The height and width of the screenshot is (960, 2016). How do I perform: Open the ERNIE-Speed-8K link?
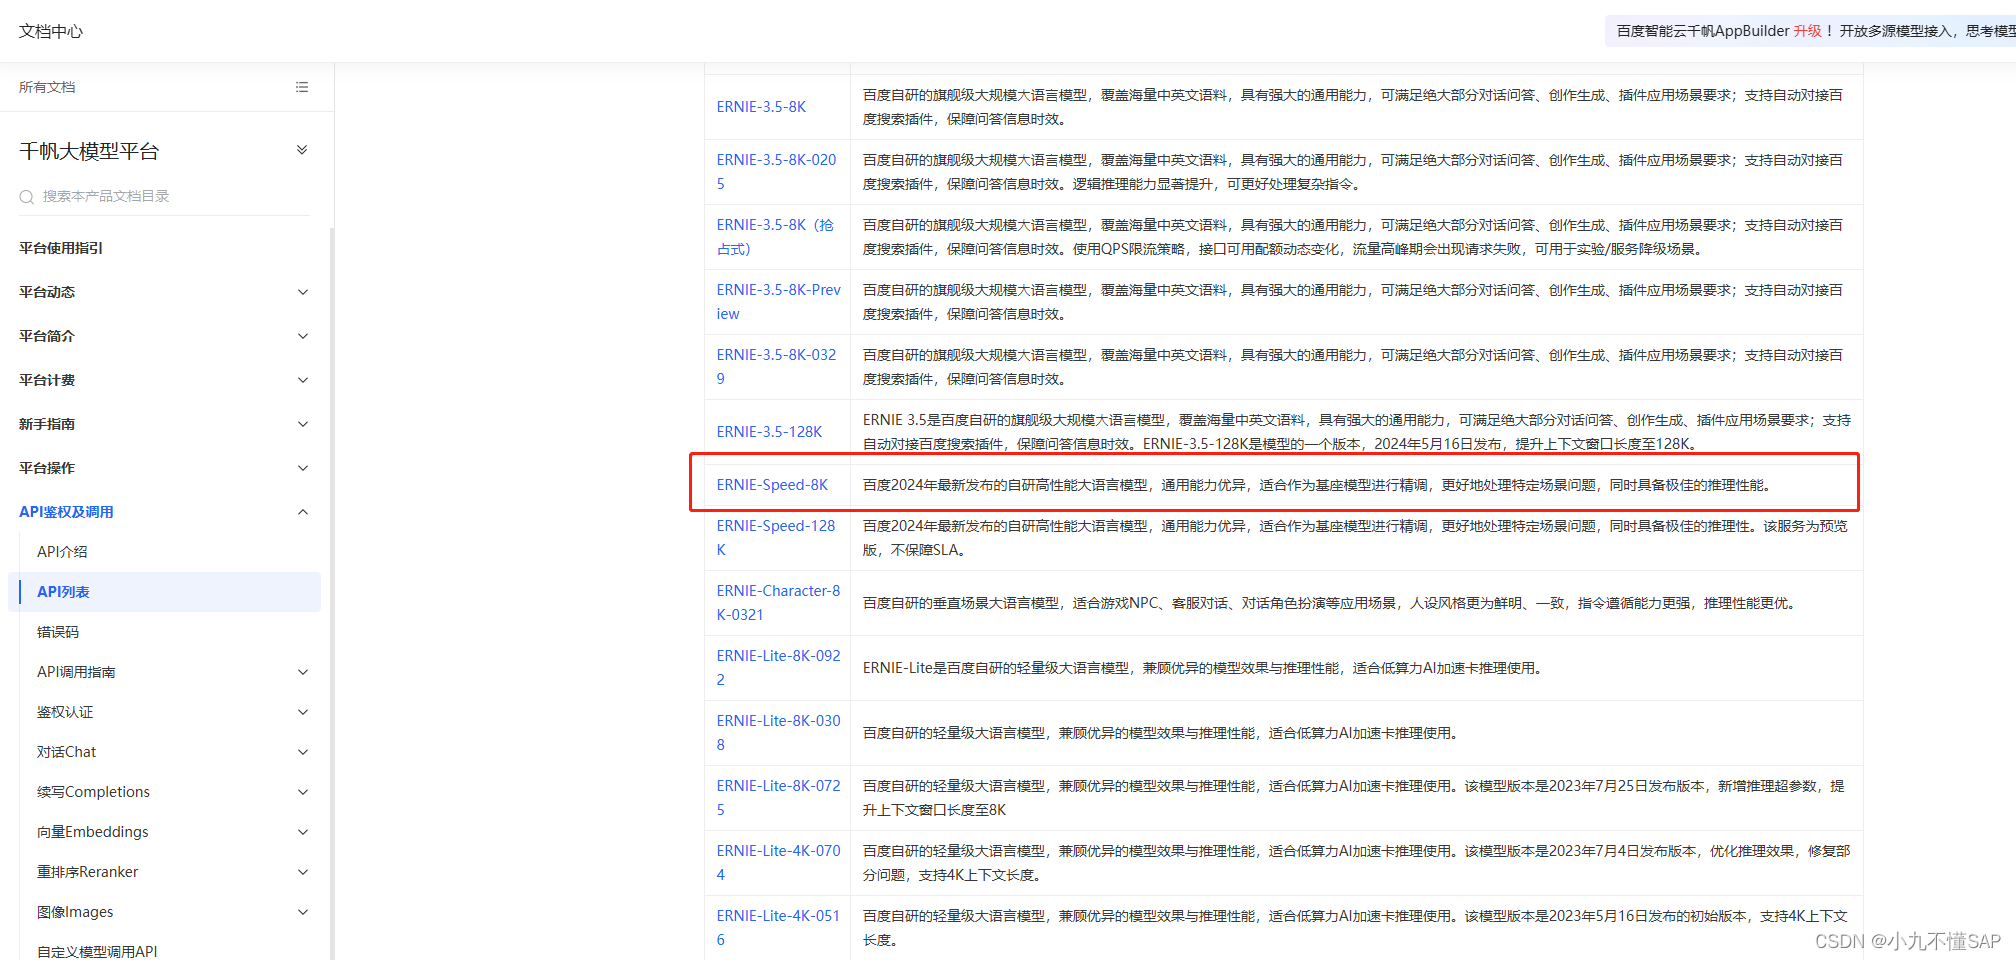click(772, 485)
